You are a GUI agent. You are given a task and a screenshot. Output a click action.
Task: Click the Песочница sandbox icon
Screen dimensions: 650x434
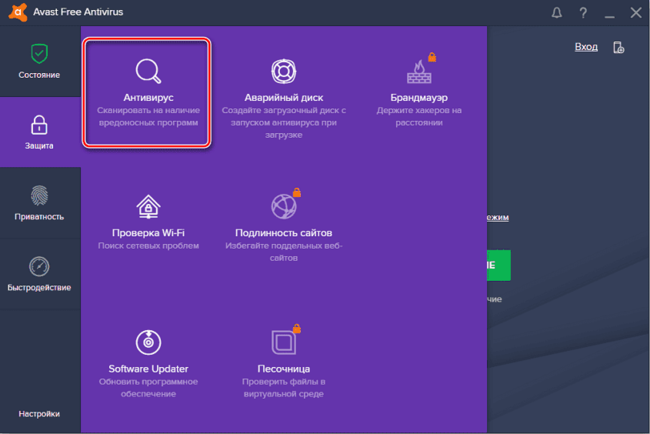point(284,342)
